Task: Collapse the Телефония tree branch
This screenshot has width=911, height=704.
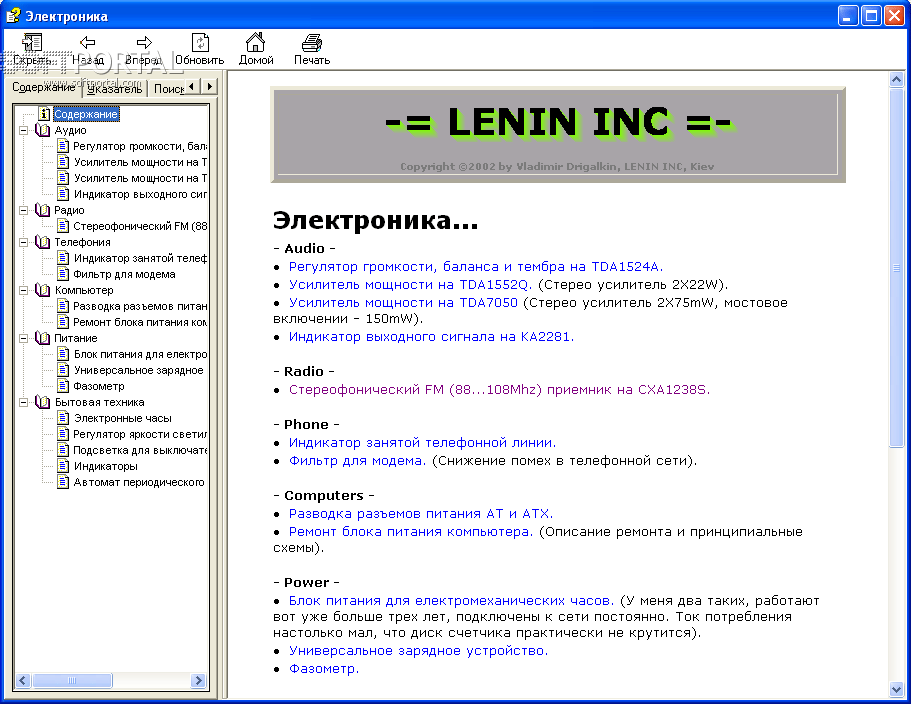Action: coord(23,242)
